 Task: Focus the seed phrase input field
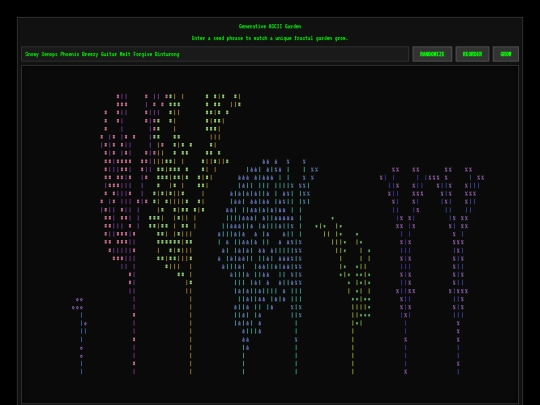215,54
